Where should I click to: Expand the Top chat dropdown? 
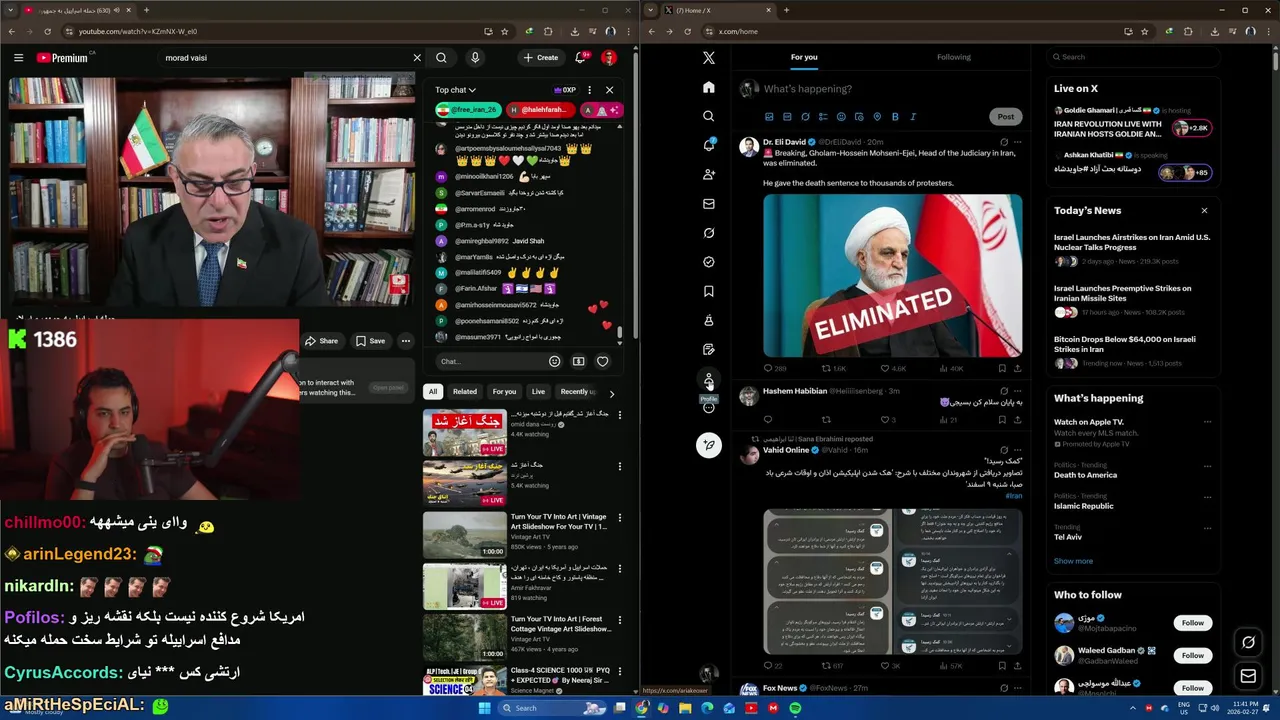click(x=455, y=90)
